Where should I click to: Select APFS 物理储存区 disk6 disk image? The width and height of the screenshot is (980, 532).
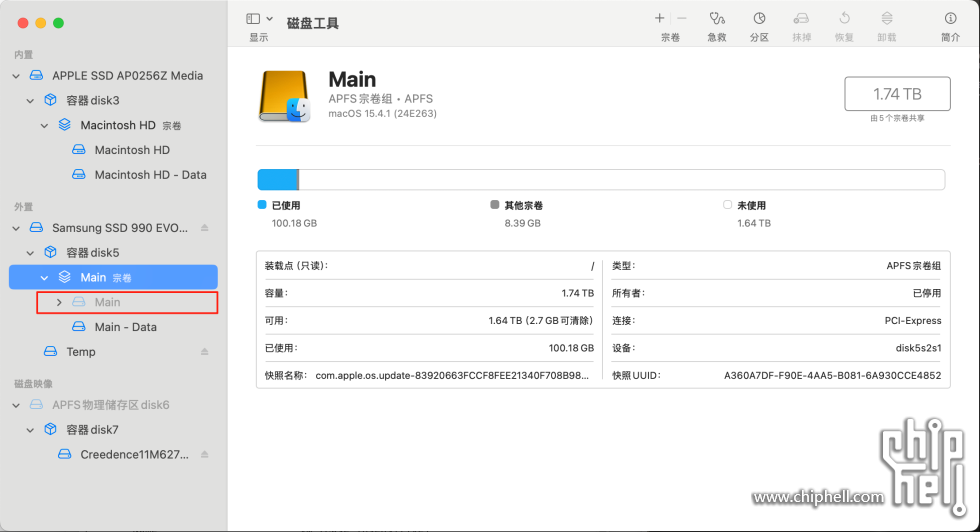click(113, 404)
